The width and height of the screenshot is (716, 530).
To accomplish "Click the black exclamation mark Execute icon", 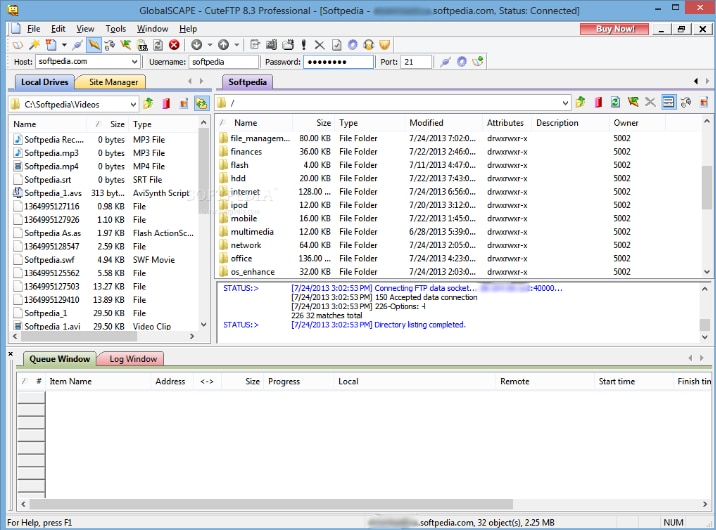I will 304,45.
